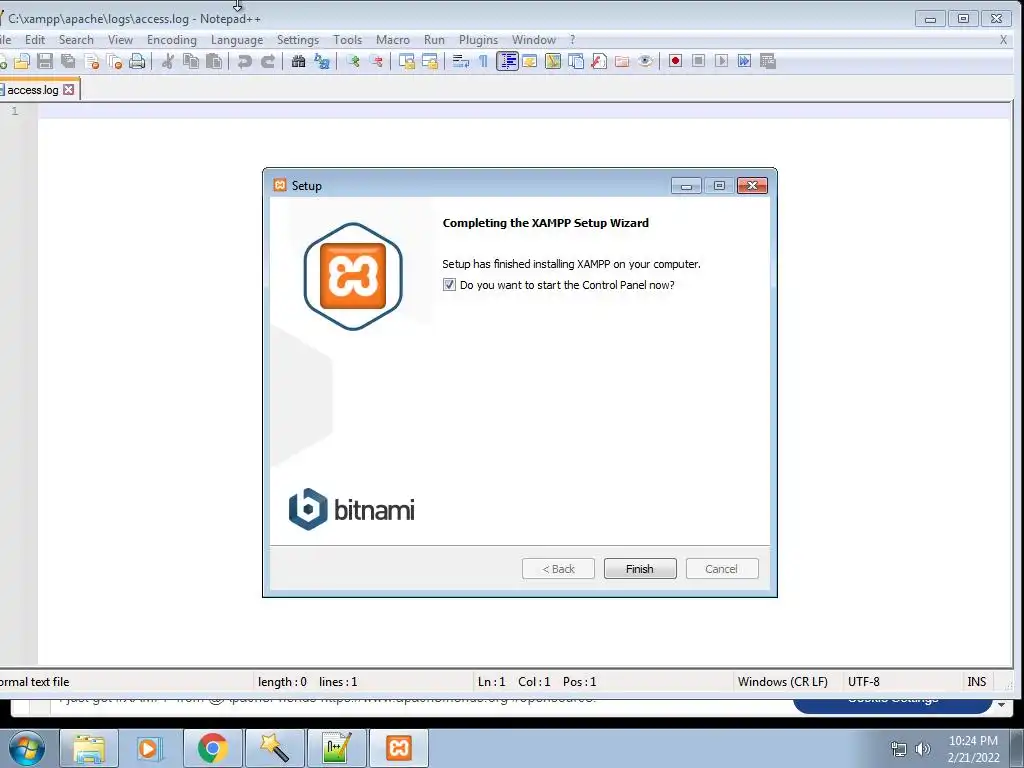
Task: Click the Cancel button in Setup wizard
Action: (722, 569)
